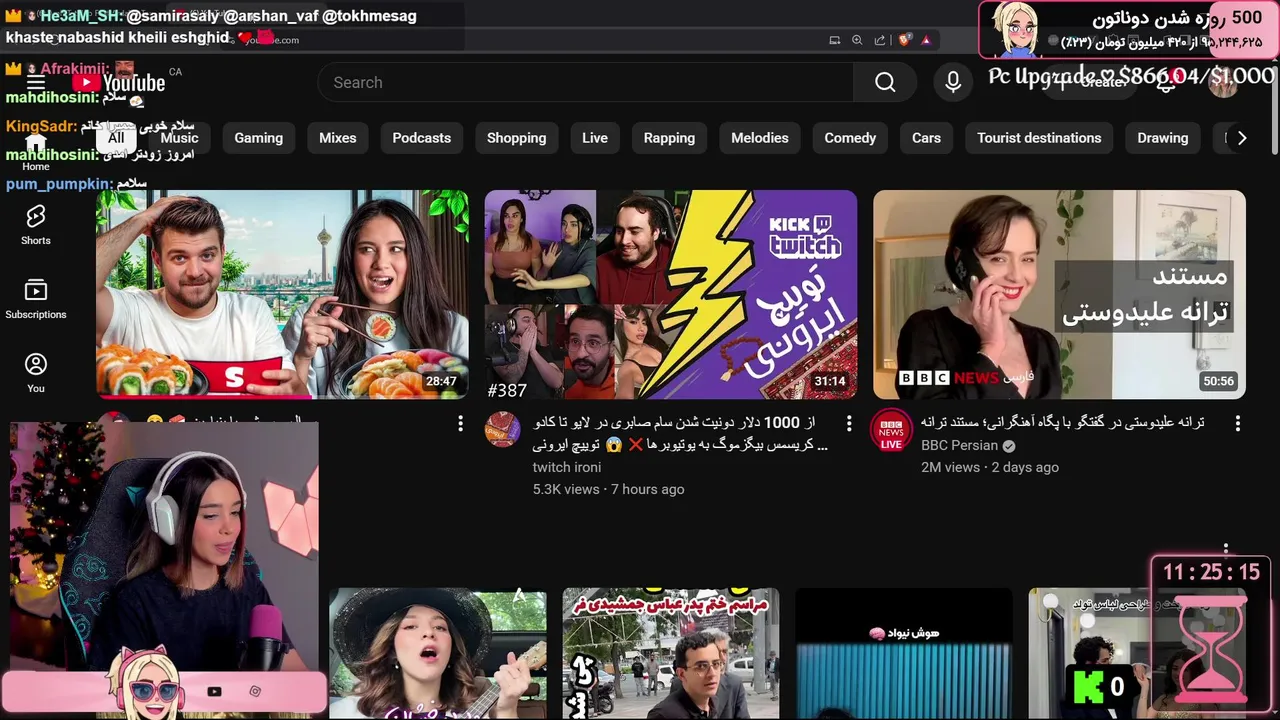Click the 50:56 duration badge

(1218, 381)
